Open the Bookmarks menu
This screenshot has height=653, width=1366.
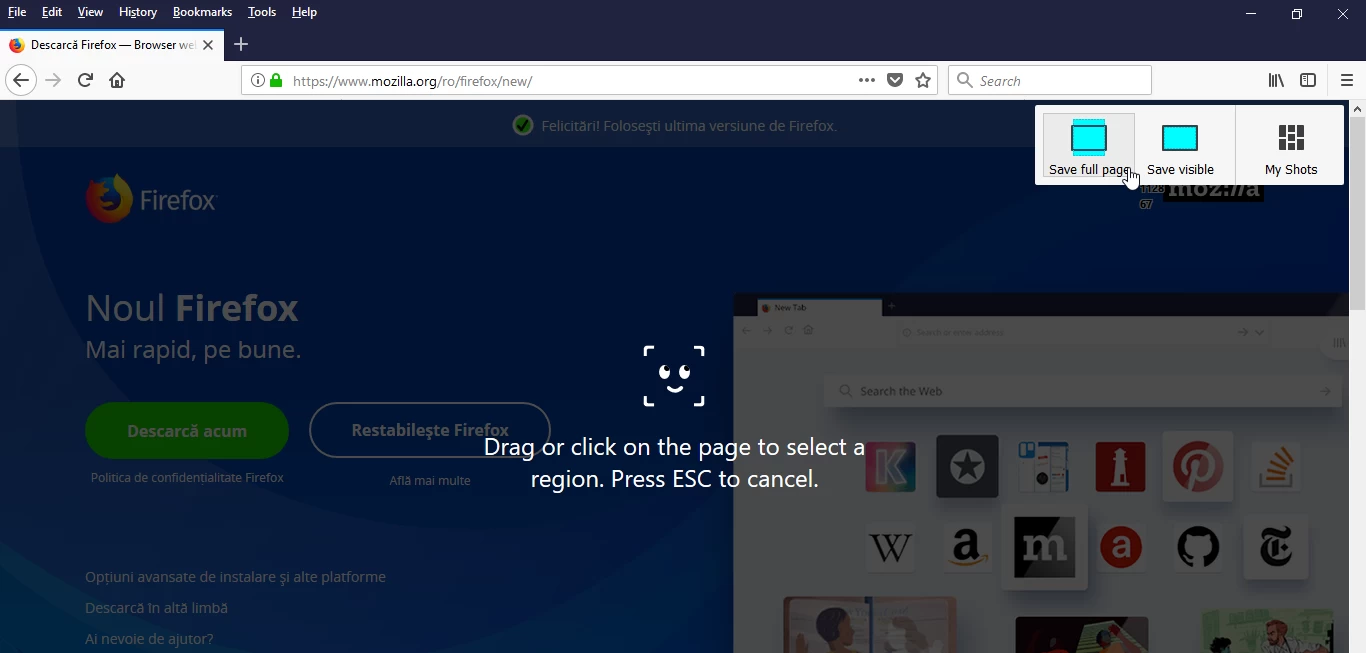[x=202, y=12]
